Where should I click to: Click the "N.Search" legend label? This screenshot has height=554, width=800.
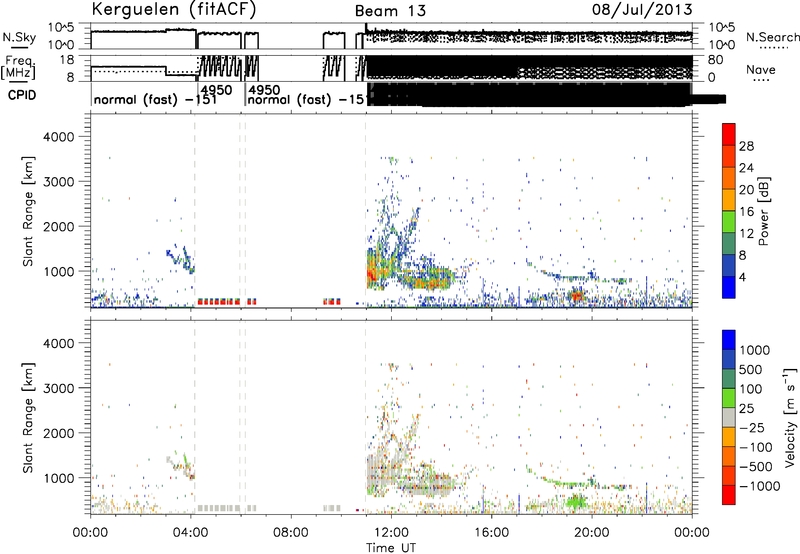click(x=772, y=37)
